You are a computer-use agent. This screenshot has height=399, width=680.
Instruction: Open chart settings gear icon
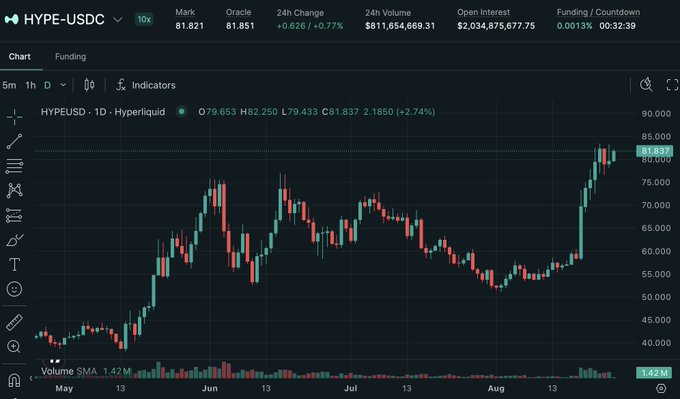pos(661,388)
